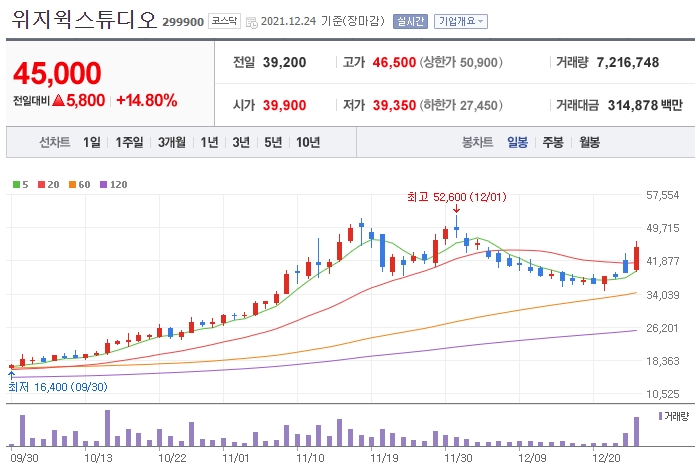Click the 저가 value 39,350

point(394,105)
